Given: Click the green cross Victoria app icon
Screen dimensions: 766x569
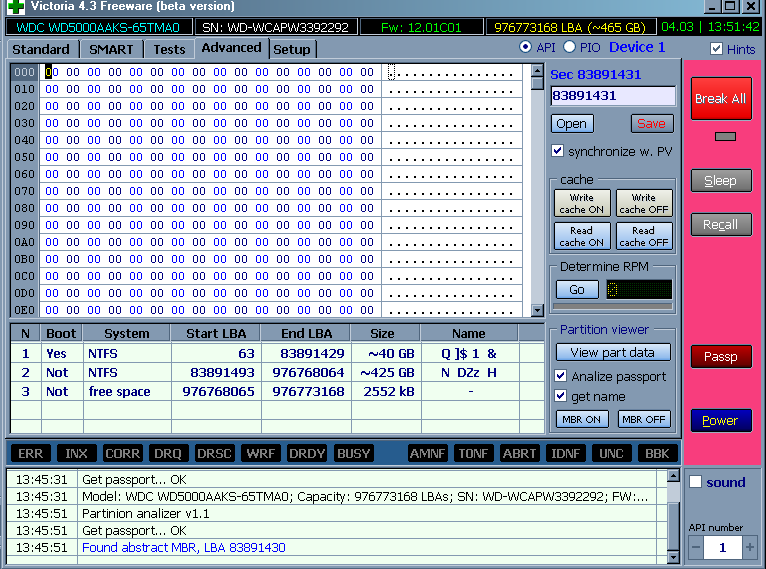Looking at the screenshot, I should point(15,7).
